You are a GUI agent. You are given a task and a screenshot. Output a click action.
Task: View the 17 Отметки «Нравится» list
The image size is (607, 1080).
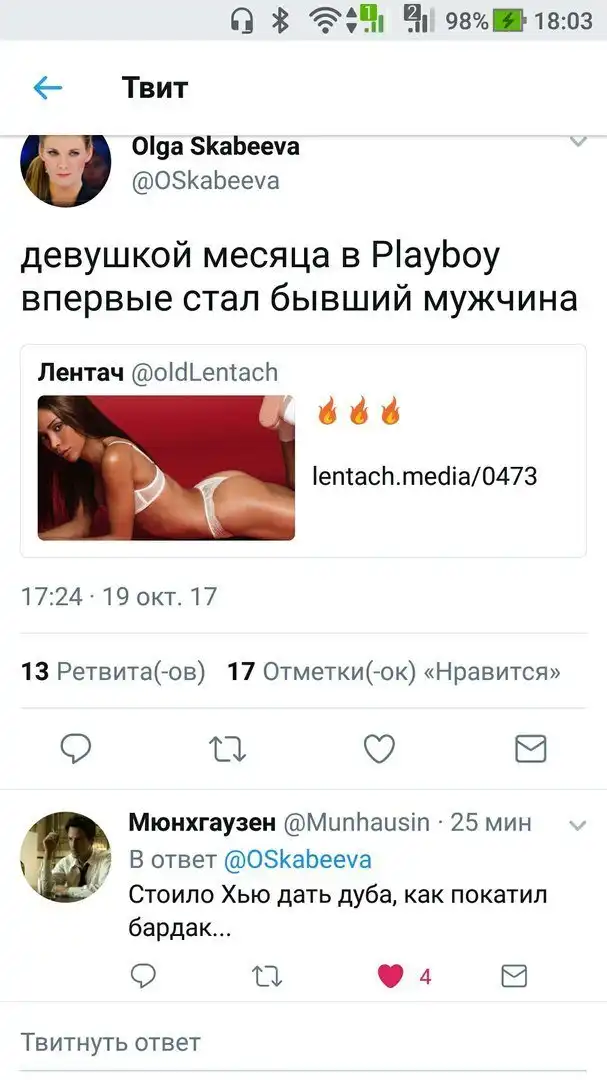pos(394,671)
